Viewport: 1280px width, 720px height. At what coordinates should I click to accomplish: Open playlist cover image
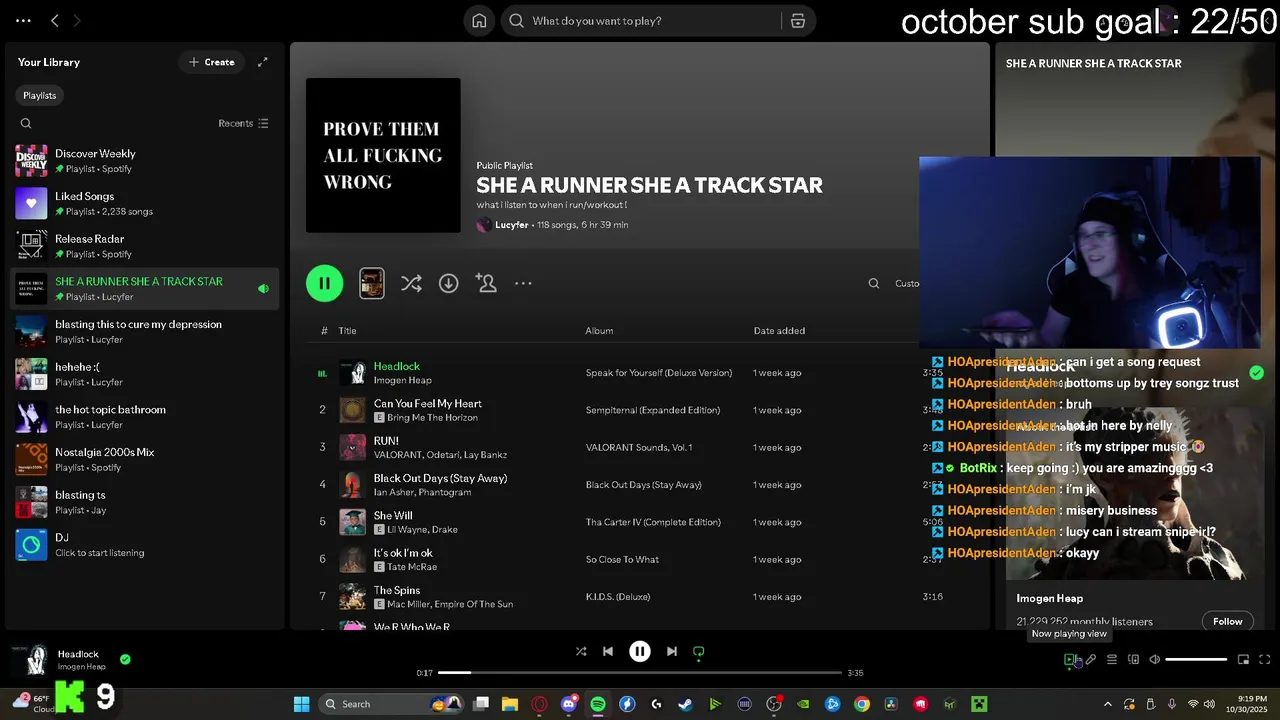tap(383, 155)
